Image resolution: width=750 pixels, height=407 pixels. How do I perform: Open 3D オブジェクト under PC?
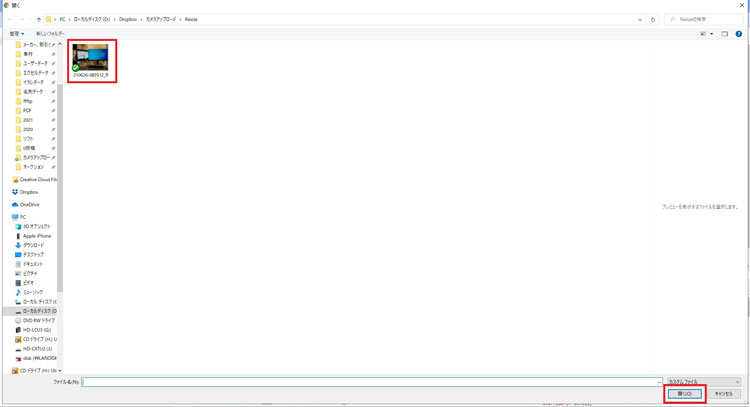coord(36,227)
